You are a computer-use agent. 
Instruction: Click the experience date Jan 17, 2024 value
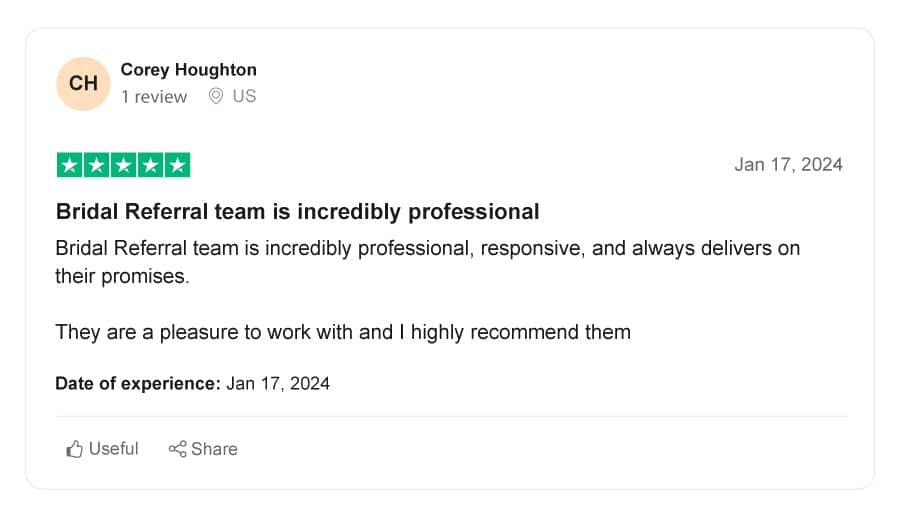click(278, 383)
